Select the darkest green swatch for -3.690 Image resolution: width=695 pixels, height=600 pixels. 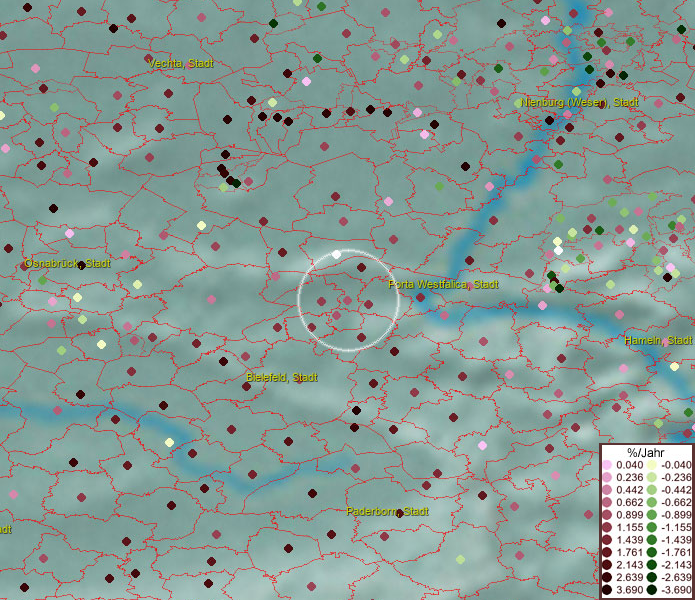point(652,590)
